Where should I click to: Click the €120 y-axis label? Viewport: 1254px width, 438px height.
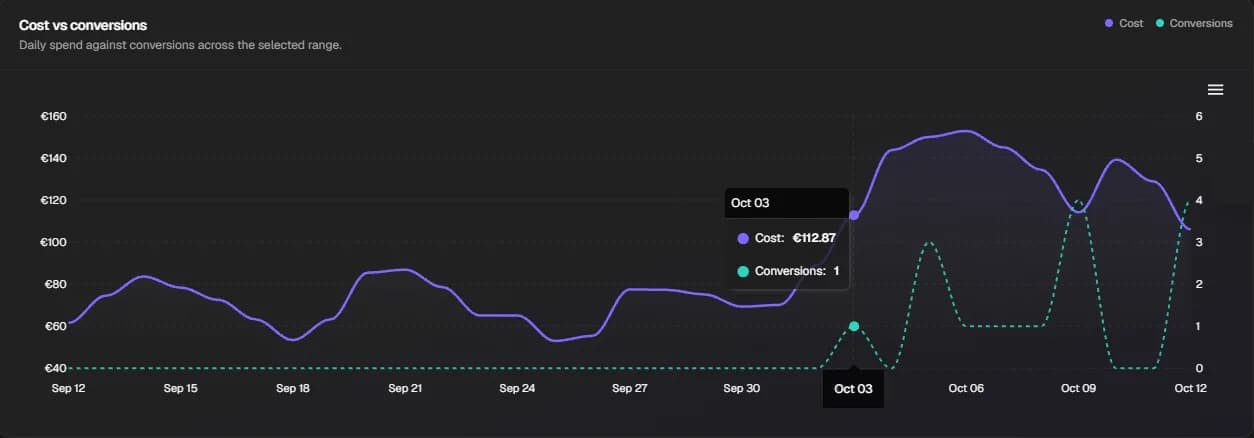[53, 200]
